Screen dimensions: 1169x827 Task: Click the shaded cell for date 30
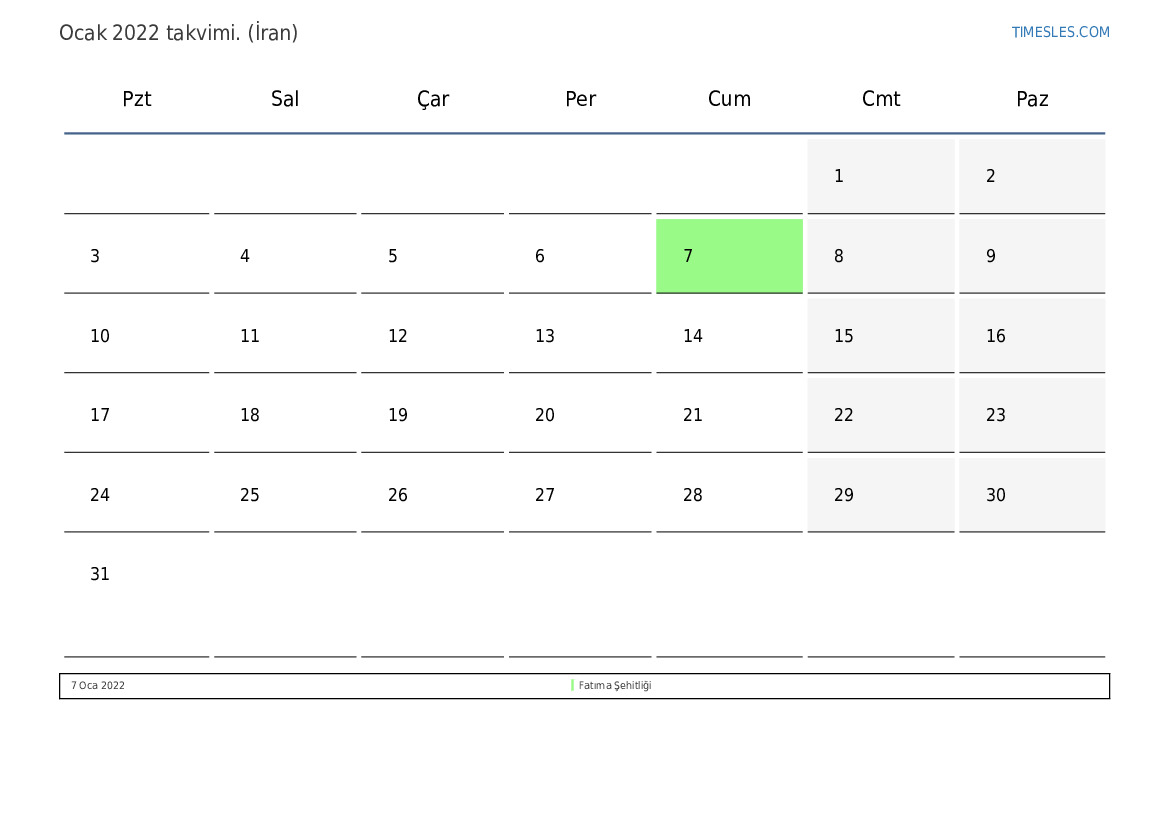coord(1031,495)
